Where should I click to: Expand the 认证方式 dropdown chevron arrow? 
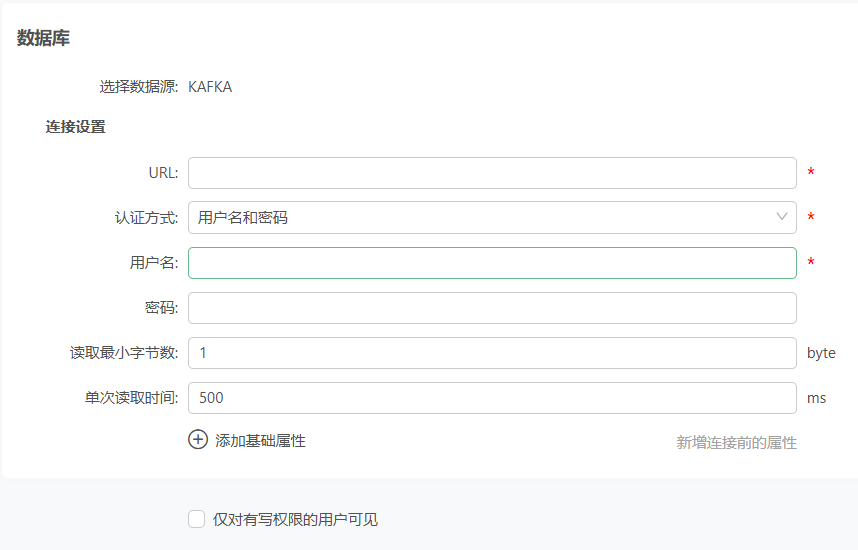(781, 217)
